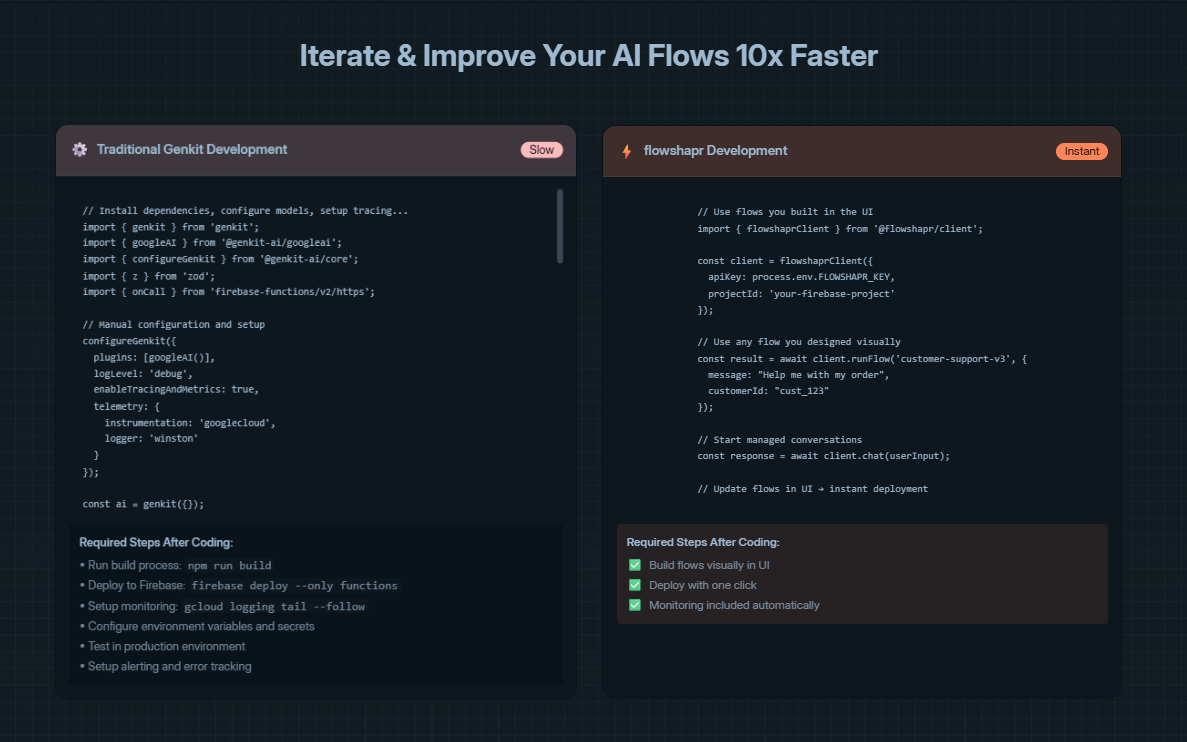Click the 'Monitoring included automatically' label
The width and height of the screenshot is (1187, 742).
pyautogui.click(x=734, y=605)
